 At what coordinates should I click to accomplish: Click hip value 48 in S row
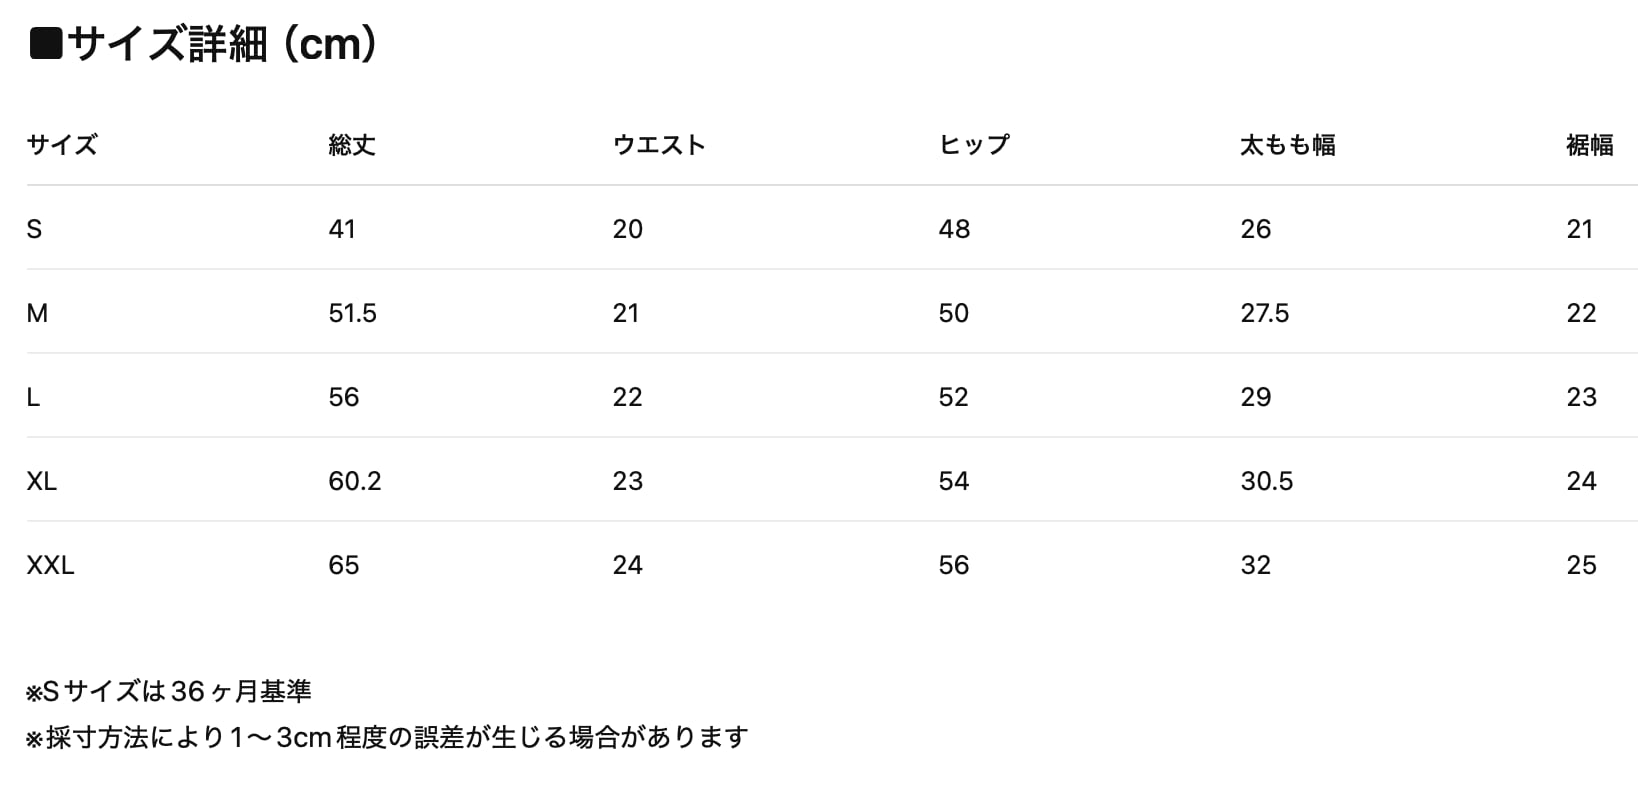pos(954,229)
